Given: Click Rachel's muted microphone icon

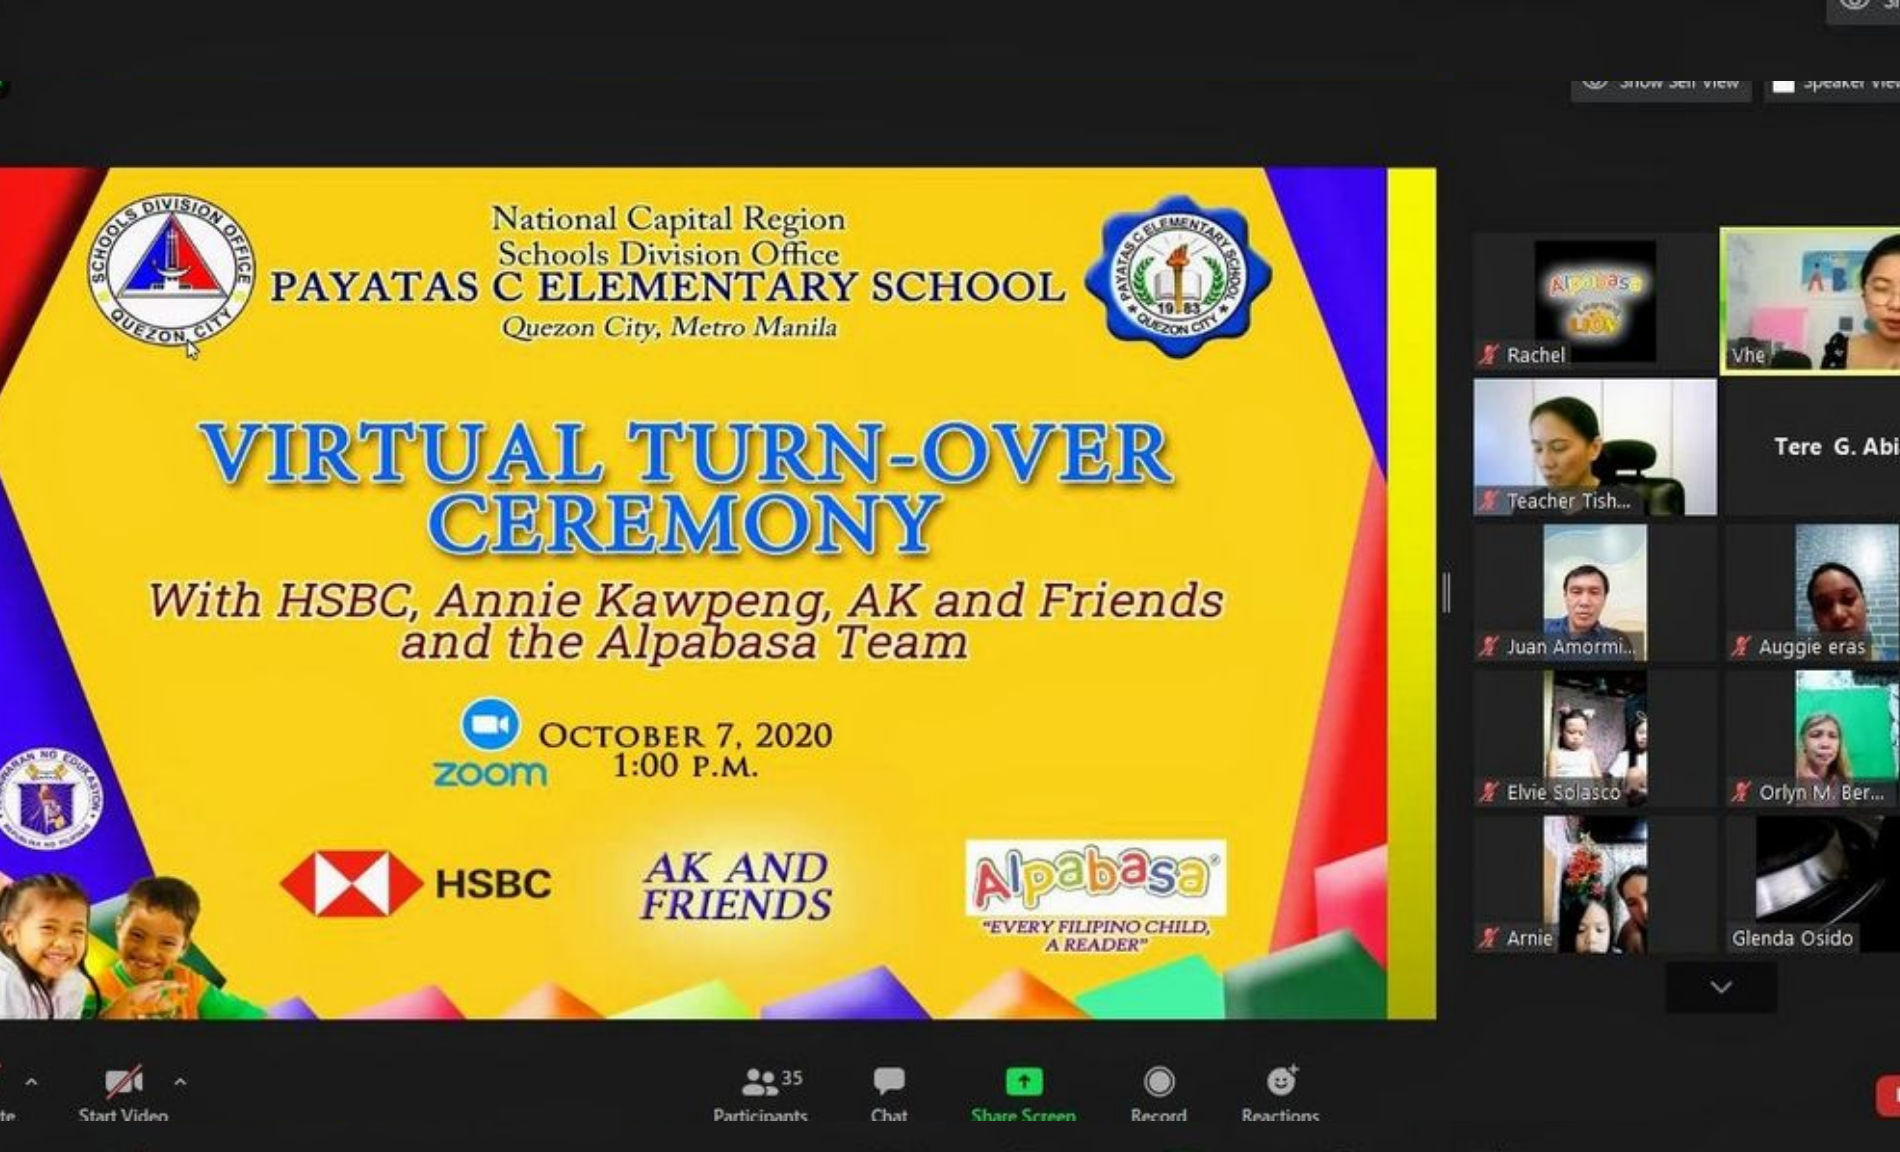Looking at the screenshot, I should pyautogui.click(x=1489, y=354).
